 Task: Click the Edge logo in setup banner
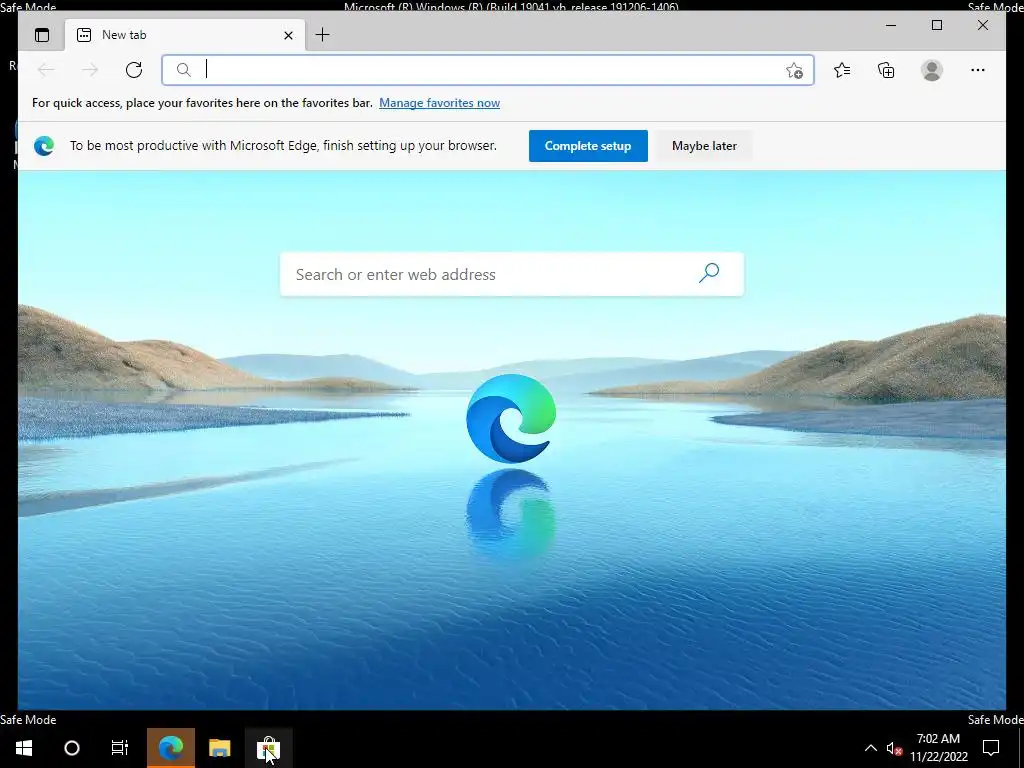[44, 146]
